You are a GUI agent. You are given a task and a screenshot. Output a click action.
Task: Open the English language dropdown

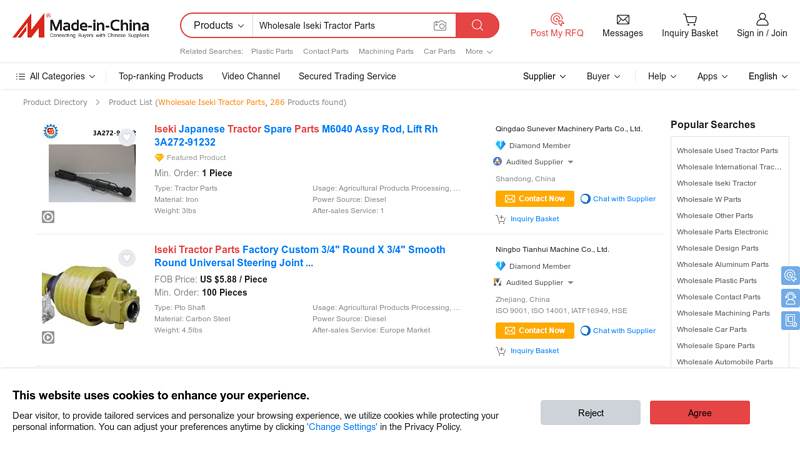coord(768,76)
